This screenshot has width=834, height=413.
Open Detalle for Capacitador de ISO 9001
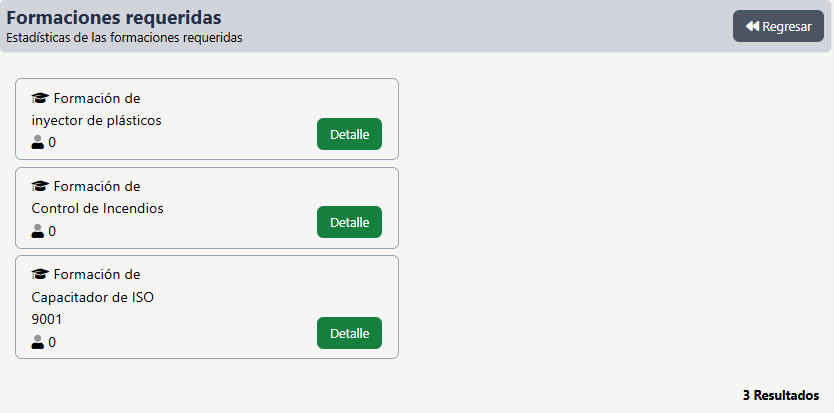click(349, 333)
